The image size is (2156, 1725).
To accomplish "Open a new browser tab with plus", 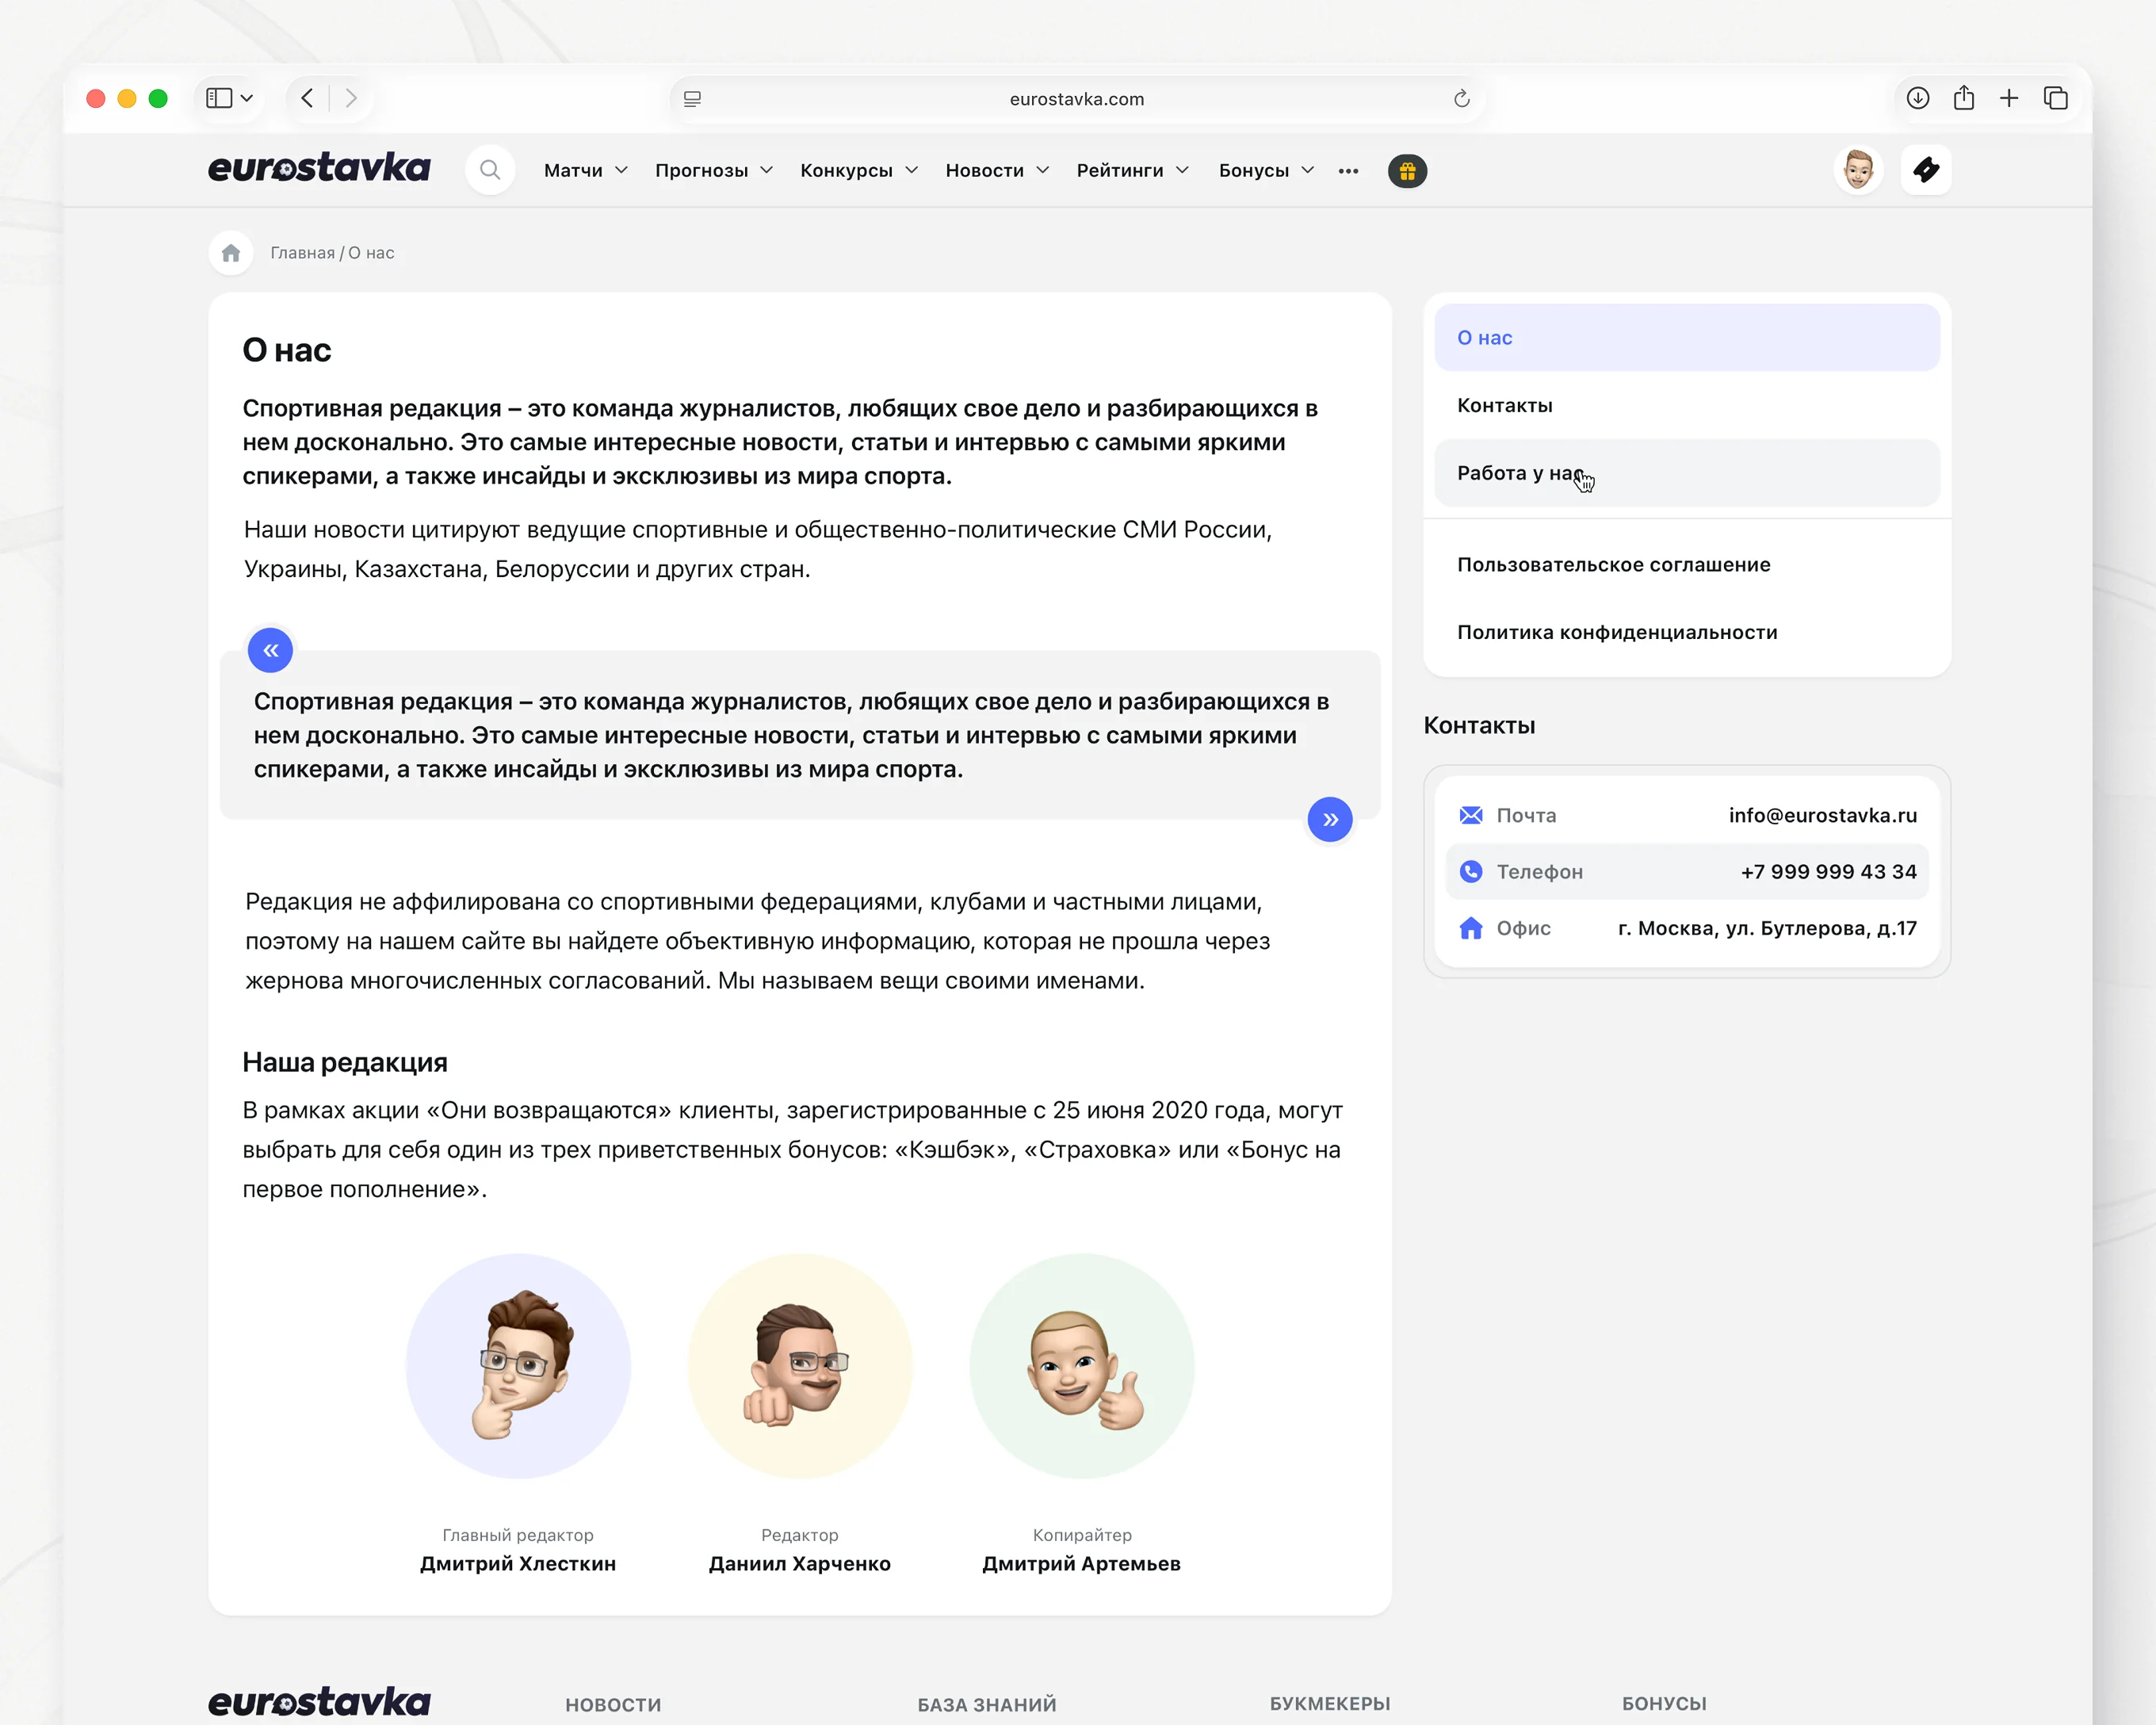I will click(2008, 98).
